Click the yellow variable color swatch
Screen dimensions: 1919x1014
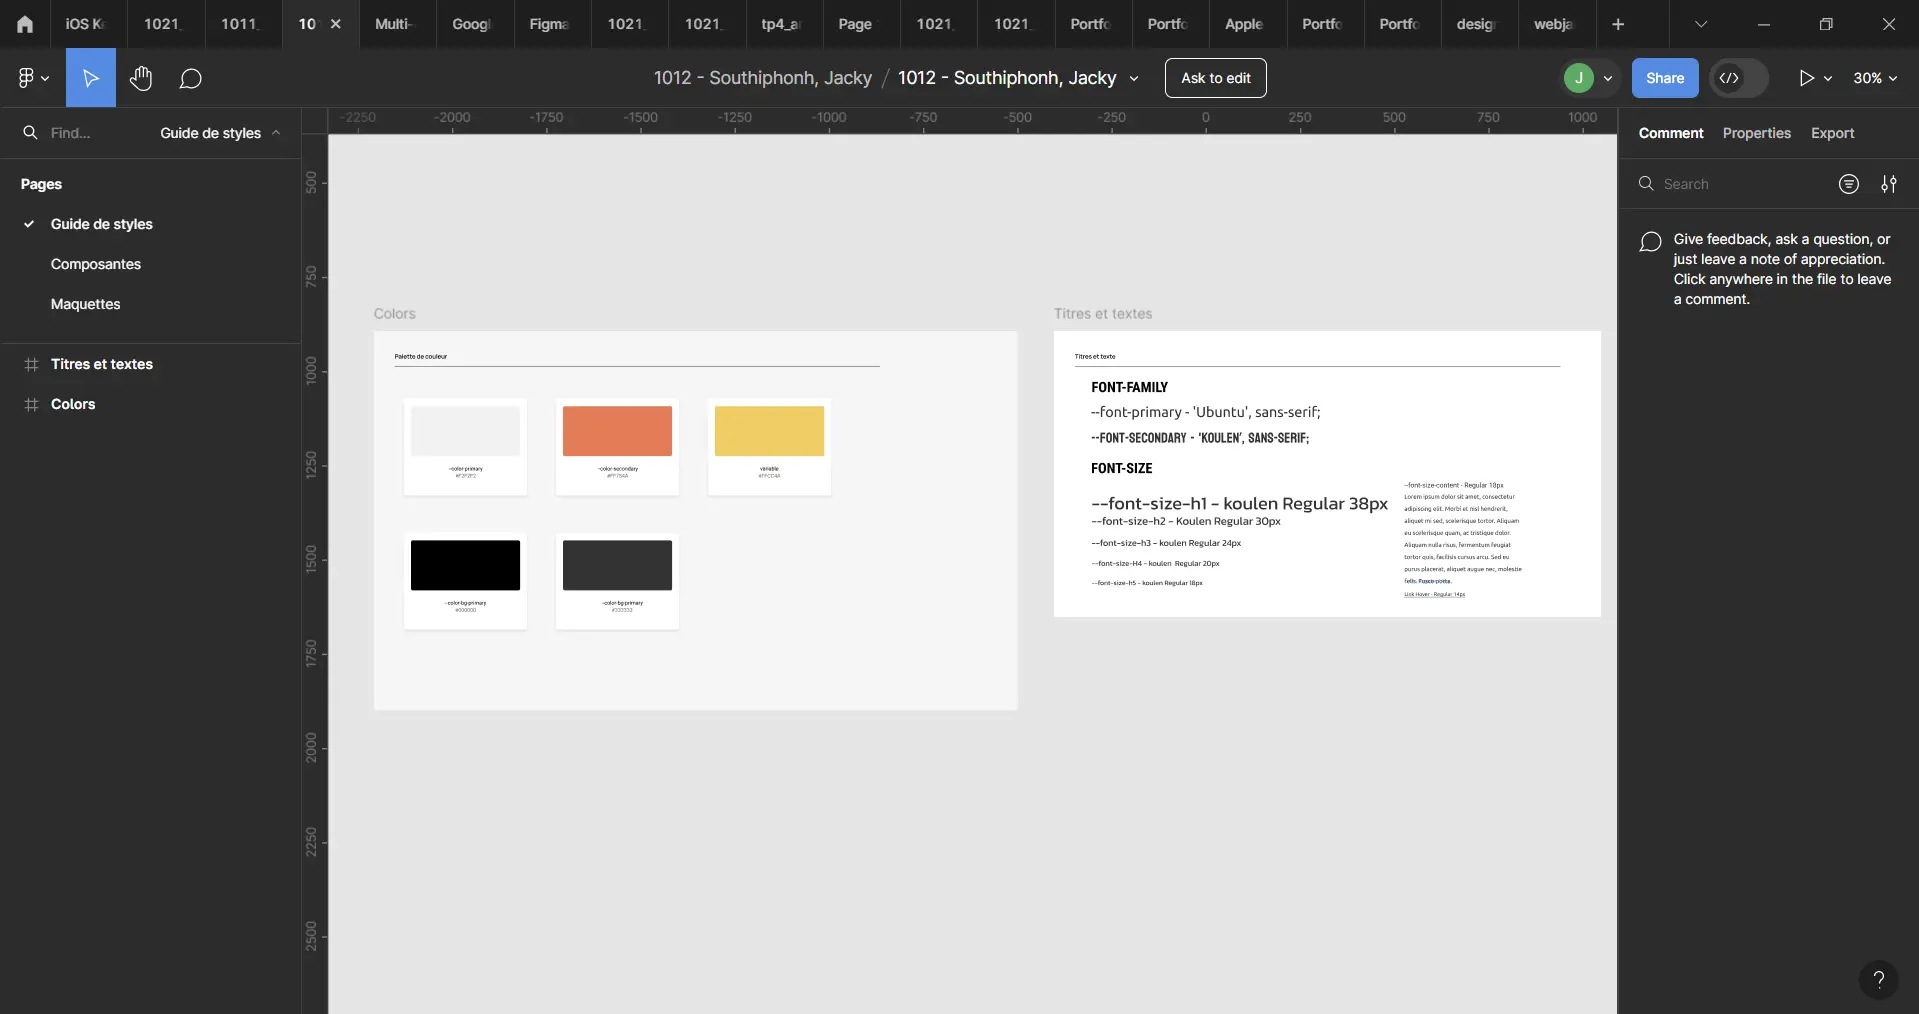point(769,431)
